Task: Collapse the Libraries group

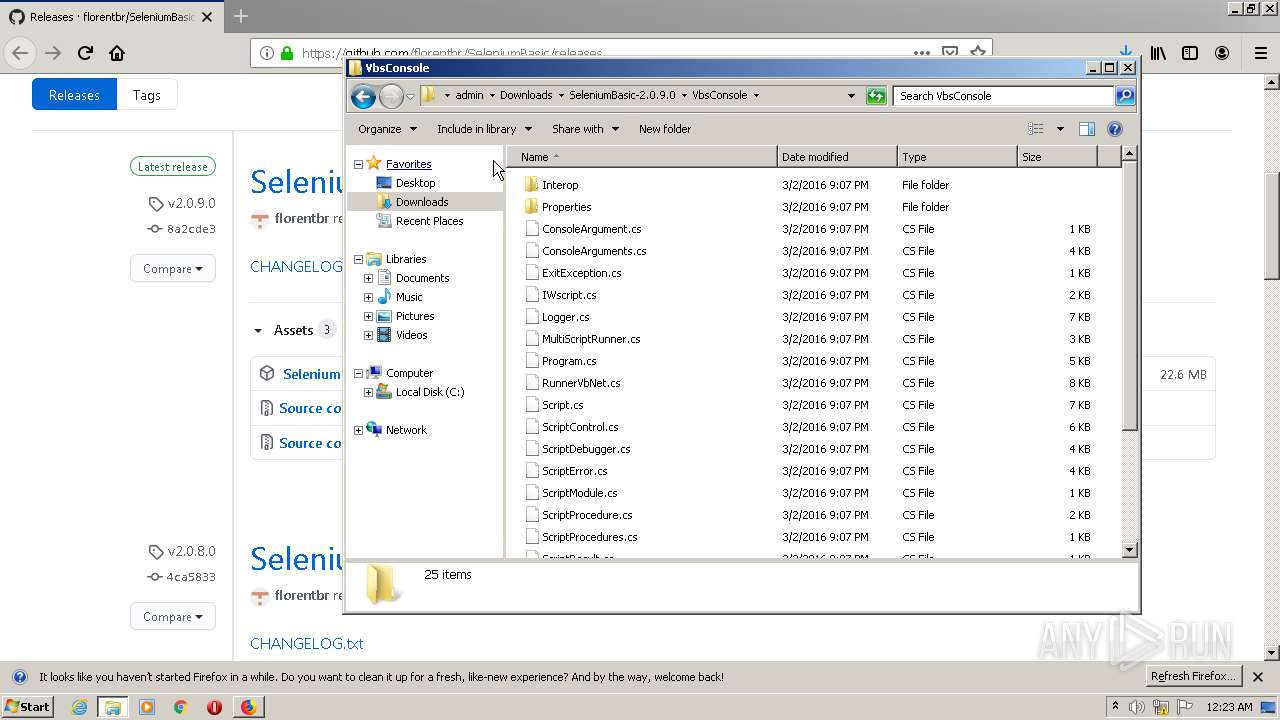Action: (x=358, y=259)
